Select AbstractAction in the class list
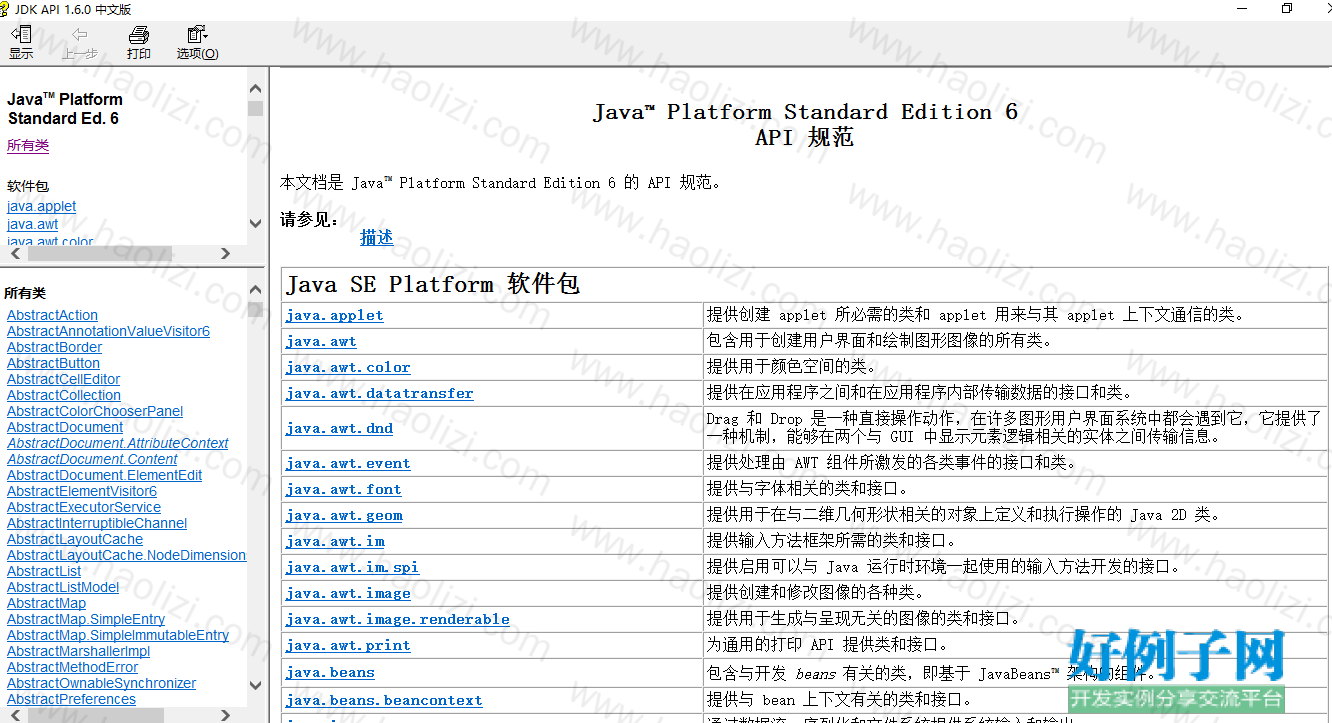This screenshot has width=1332, height=723. pyautogui.click(x=52, y=315)
